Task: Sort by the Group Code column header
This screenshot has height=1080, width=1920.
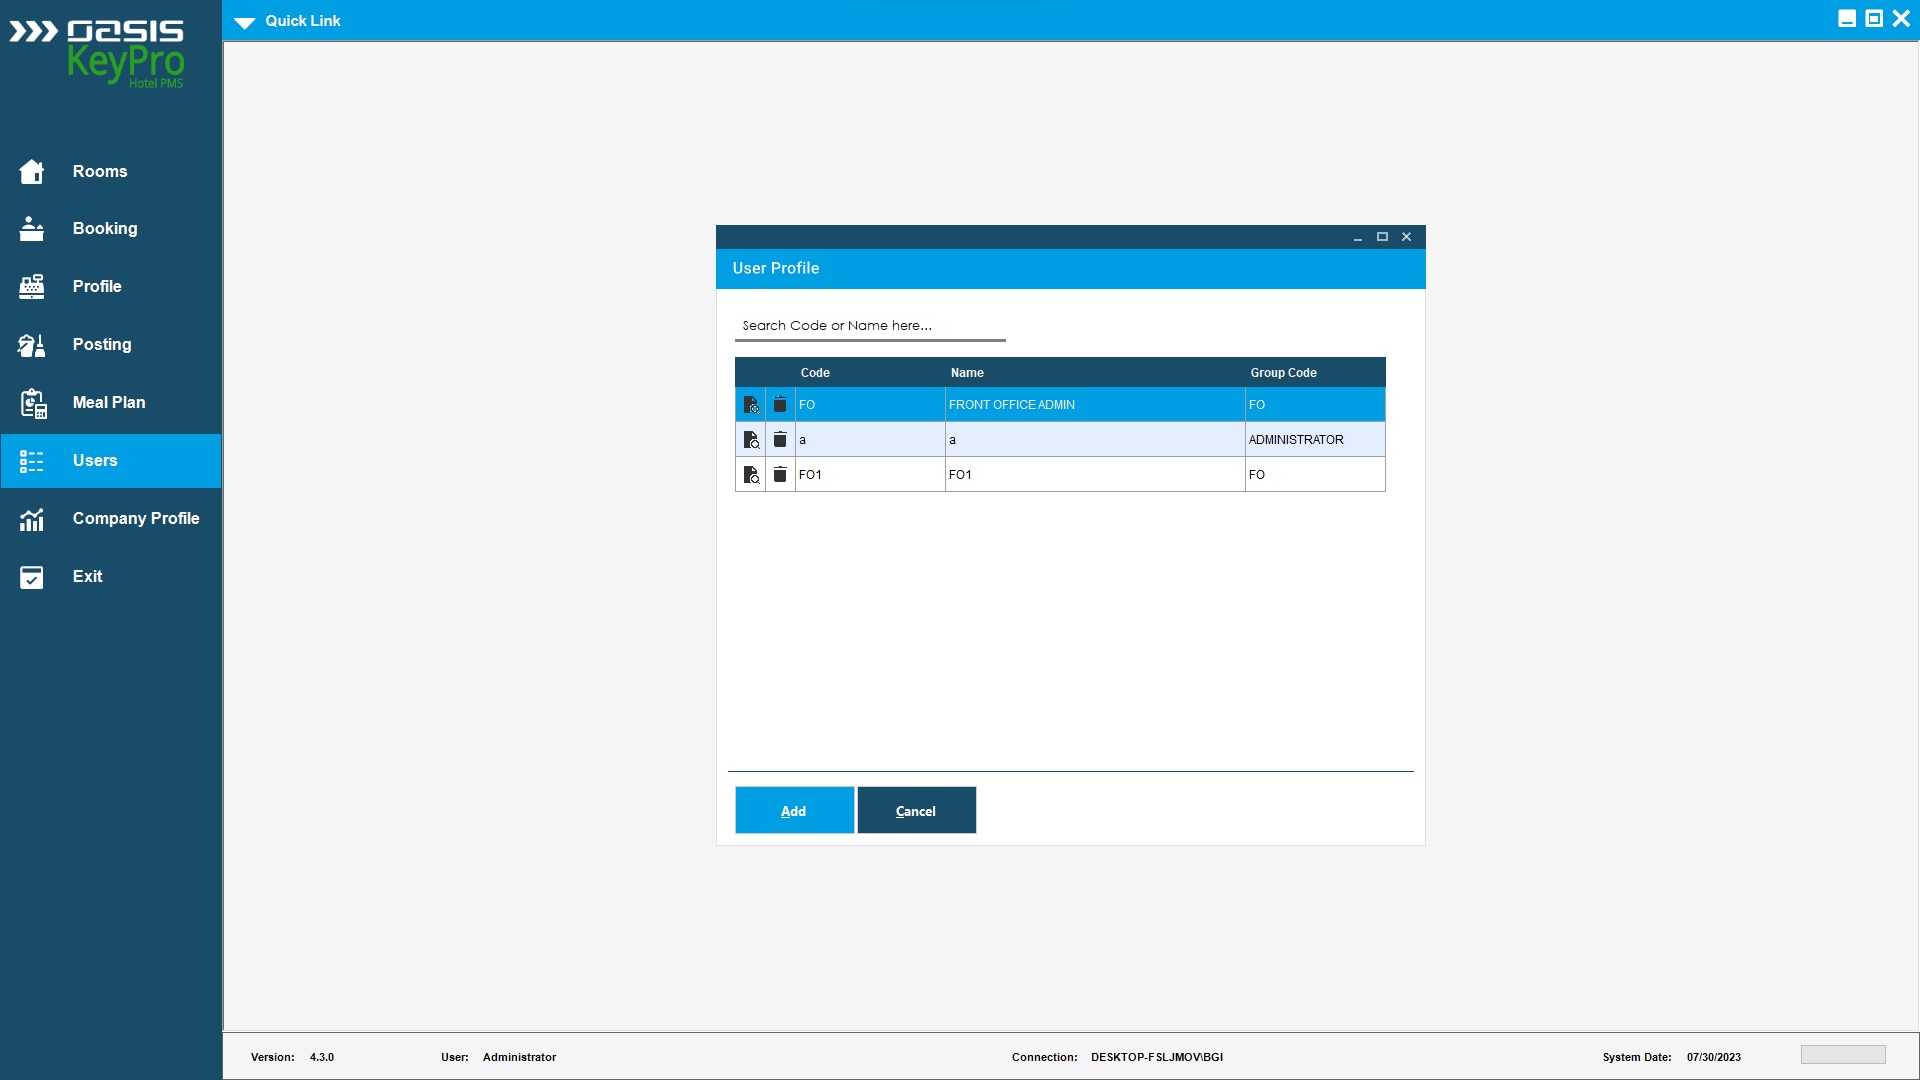Action: 1283,373
